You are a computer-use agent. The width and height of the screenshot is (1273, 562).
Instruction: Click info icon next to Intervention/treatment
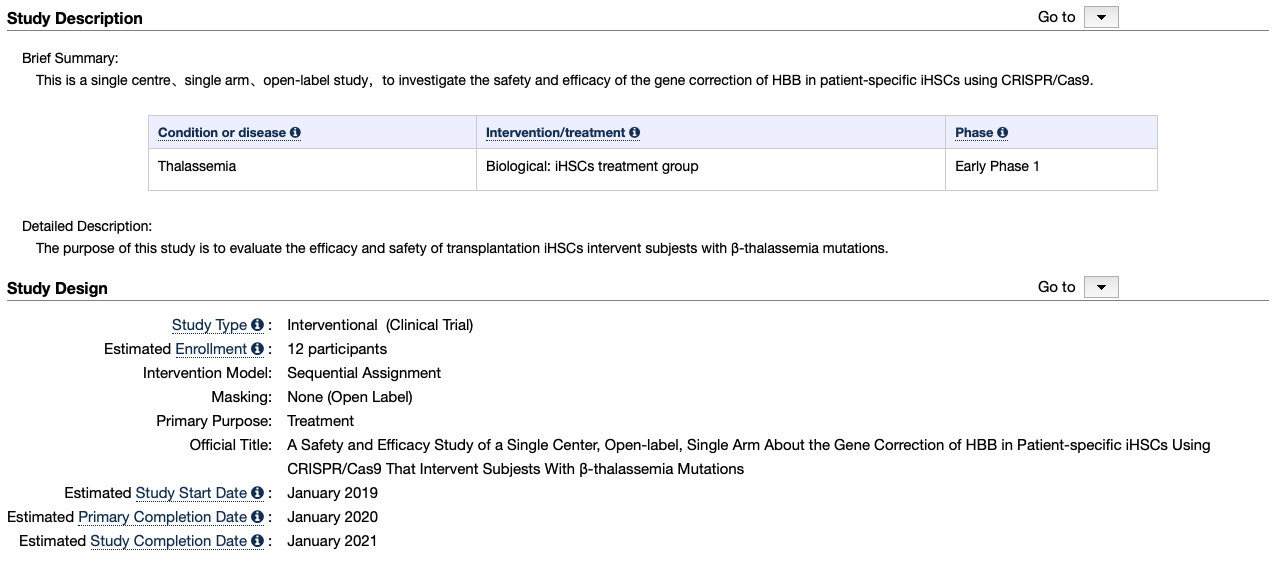[635, 133]
